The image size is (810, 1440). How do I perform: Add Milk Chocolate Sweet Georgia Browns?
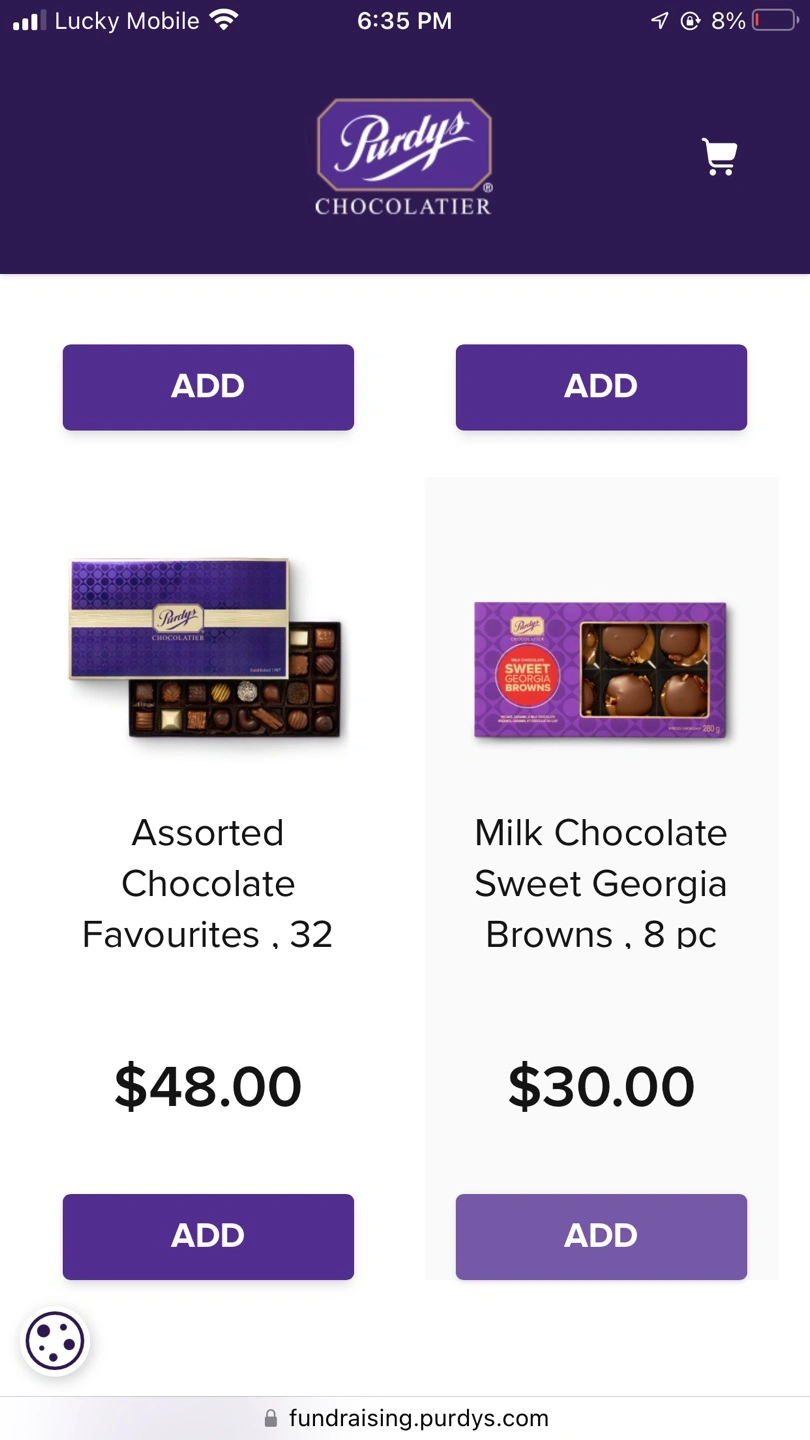(x=601, y=1236)
